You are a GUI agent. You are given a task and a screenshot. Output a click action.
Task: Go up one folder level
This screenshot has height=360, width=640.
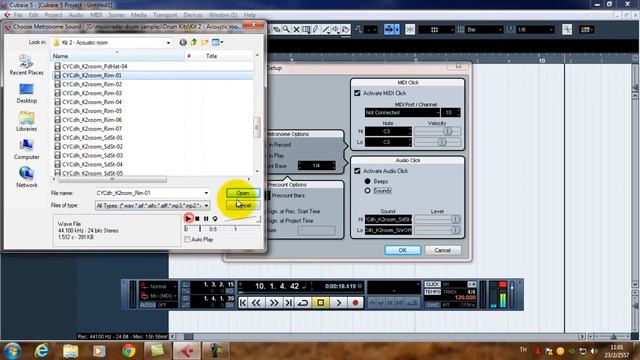pos(194,42)
